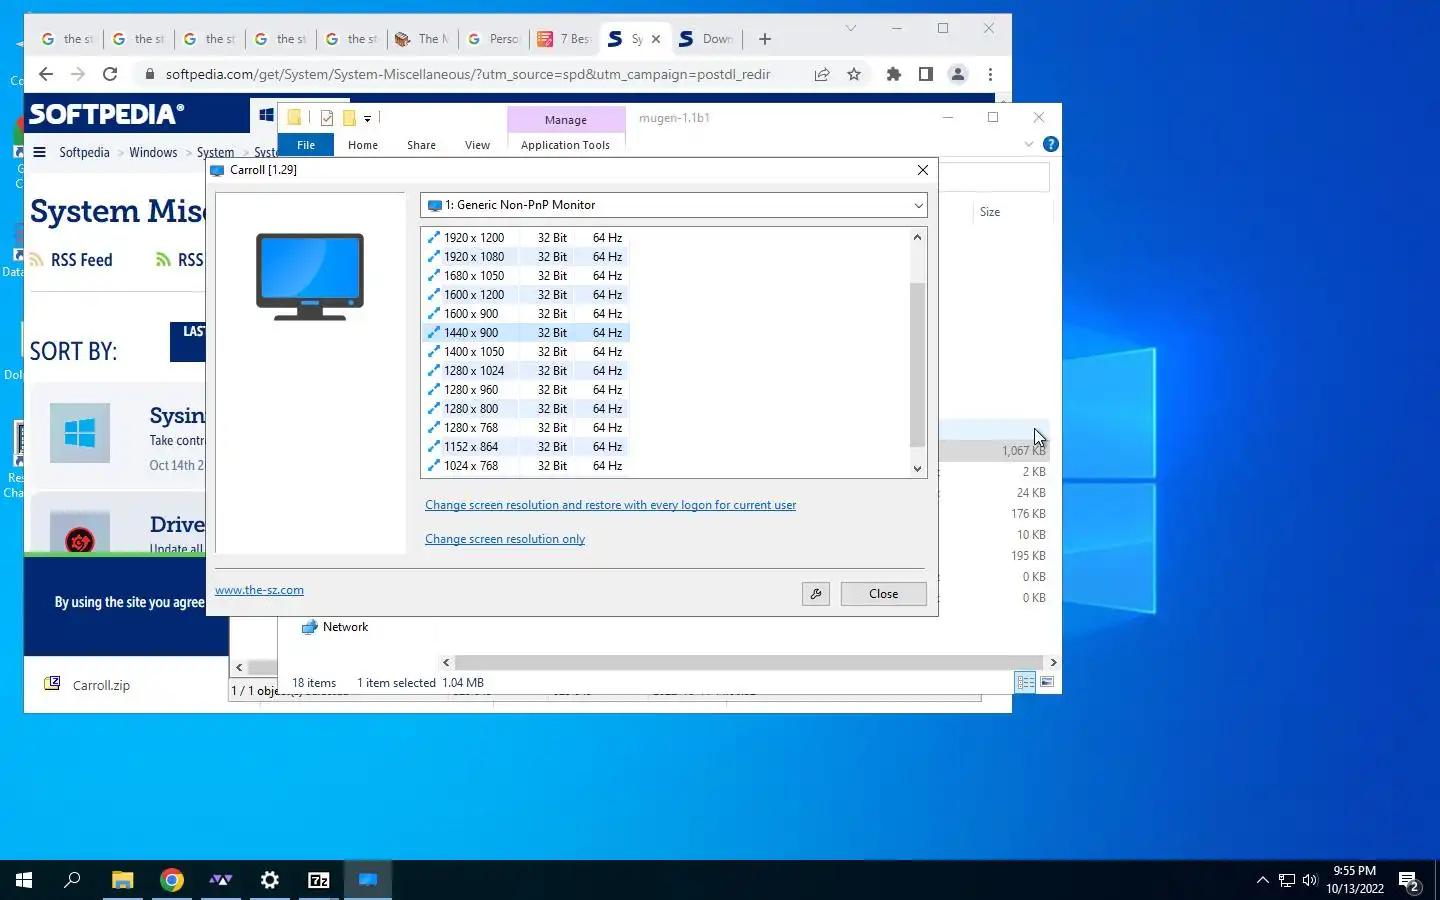
Task: Switch Explorer to large icons view
Action: coord(1047,682)
